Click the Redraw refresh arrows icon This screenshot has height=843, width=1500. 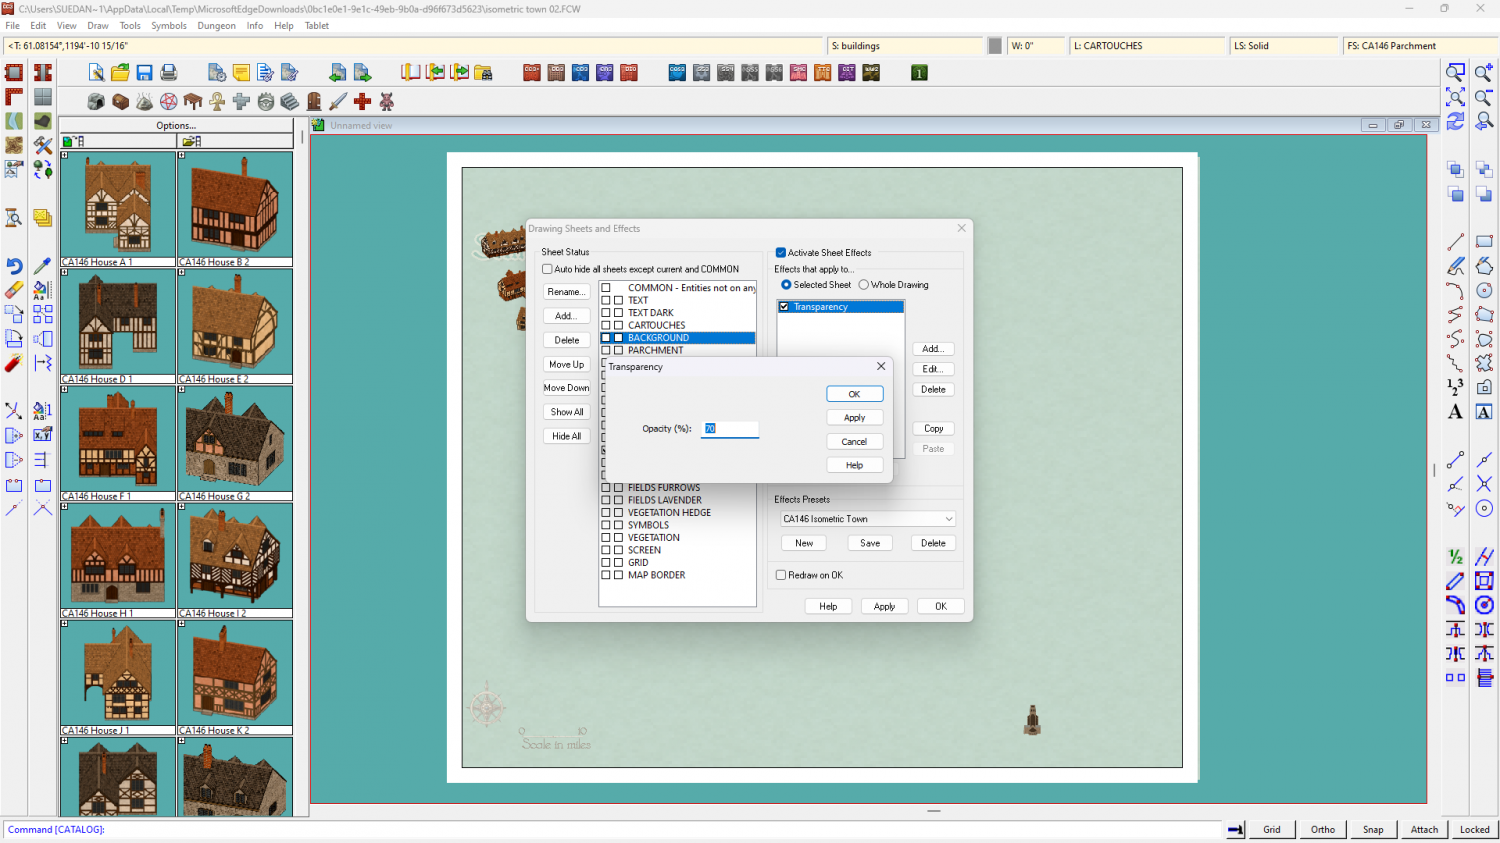(x=1456, y=121)
